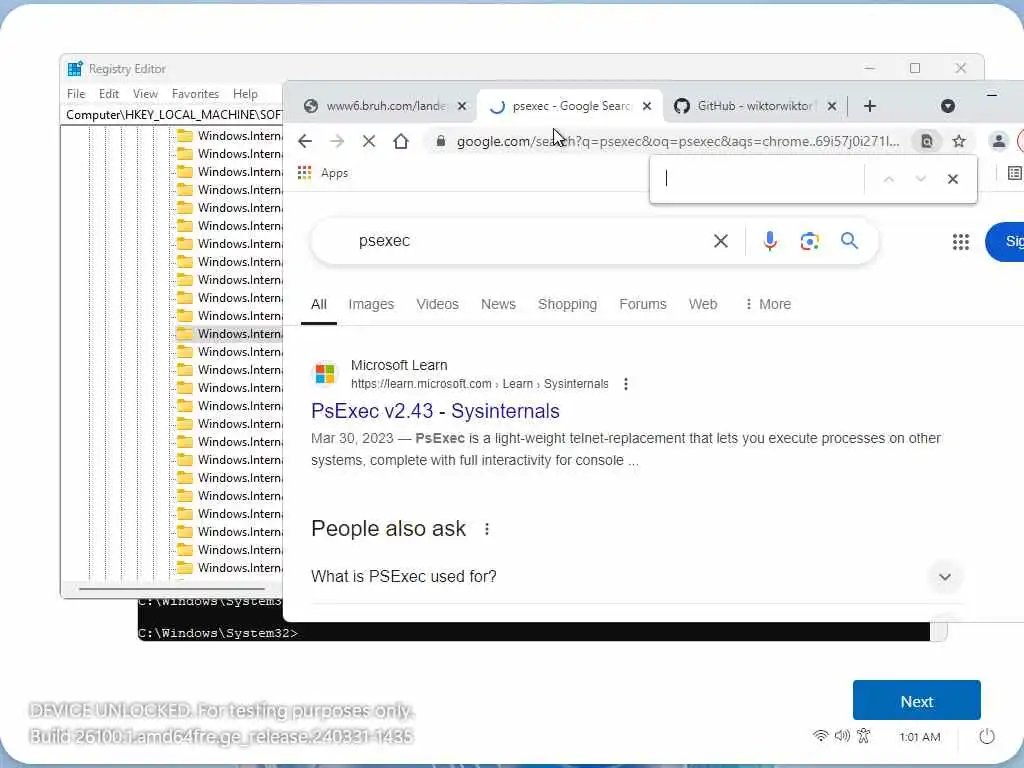The image size is (1024, 768).
Task: Select the highlighted Windows.Intern registry key
Action: pyautogui.click(x=229, y=334)
